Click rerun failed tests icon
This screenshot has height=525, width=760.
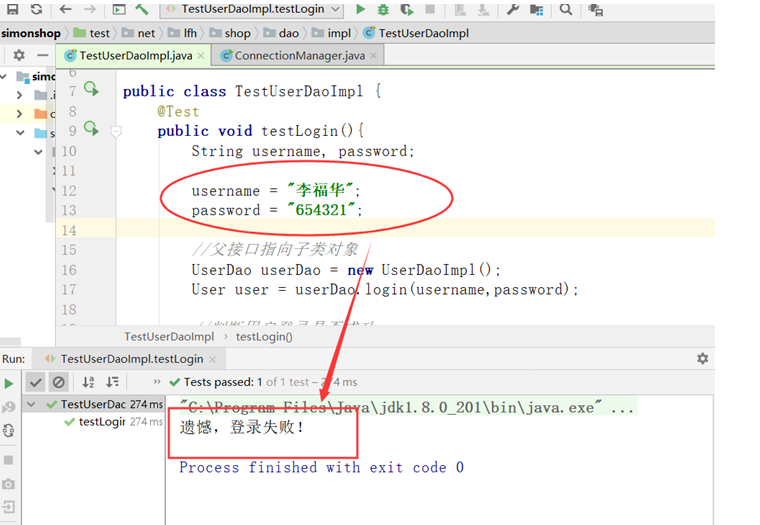coord(9,407)
